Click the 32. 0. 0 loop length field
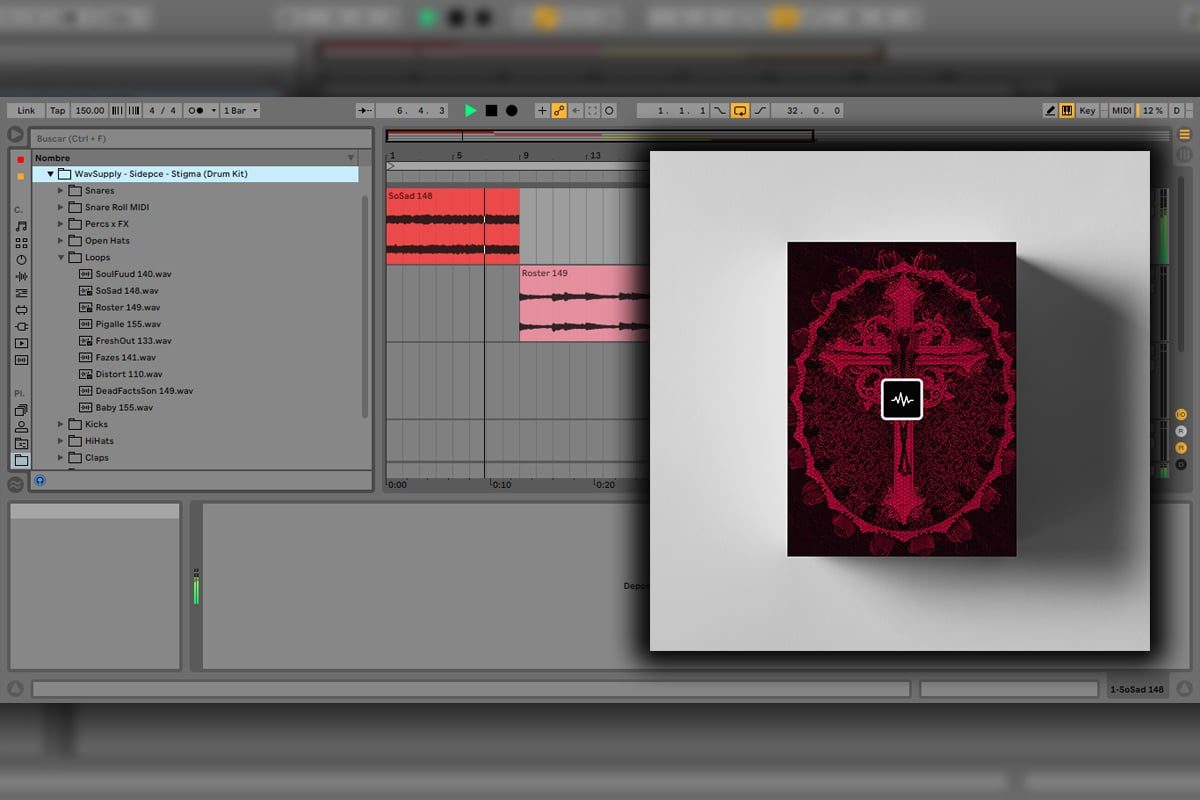The height and width of the screenshot is (800, 1200). pyautogui.click(x=809, y=110)
